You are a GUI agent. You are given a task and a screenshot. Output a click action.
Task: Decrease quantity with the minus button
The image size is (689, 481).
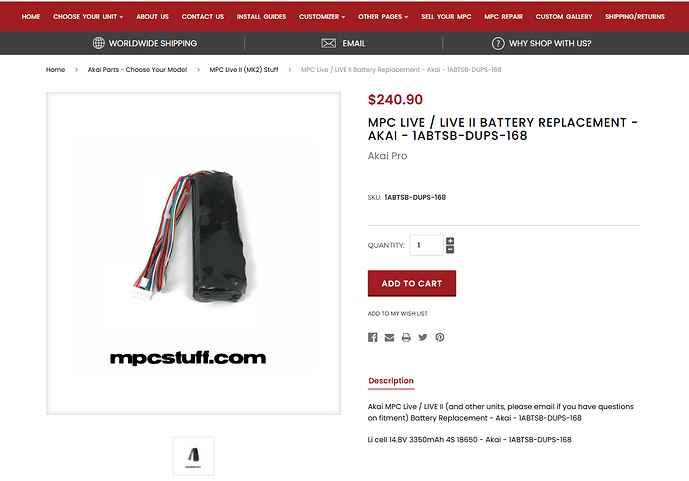[450, 250]
